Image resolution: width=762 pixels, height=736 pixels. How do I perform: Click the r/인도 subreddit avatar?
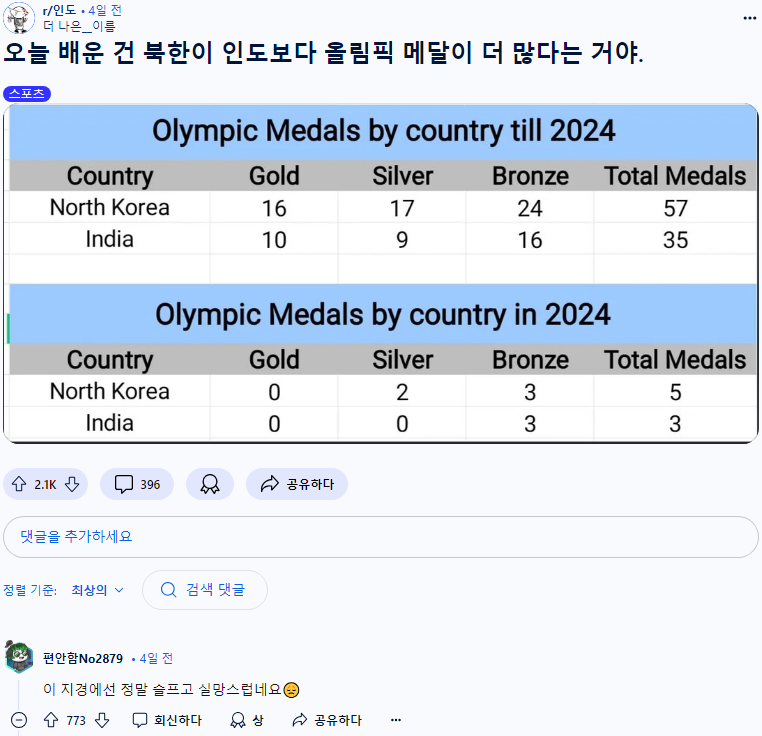(x=19, y=18)
